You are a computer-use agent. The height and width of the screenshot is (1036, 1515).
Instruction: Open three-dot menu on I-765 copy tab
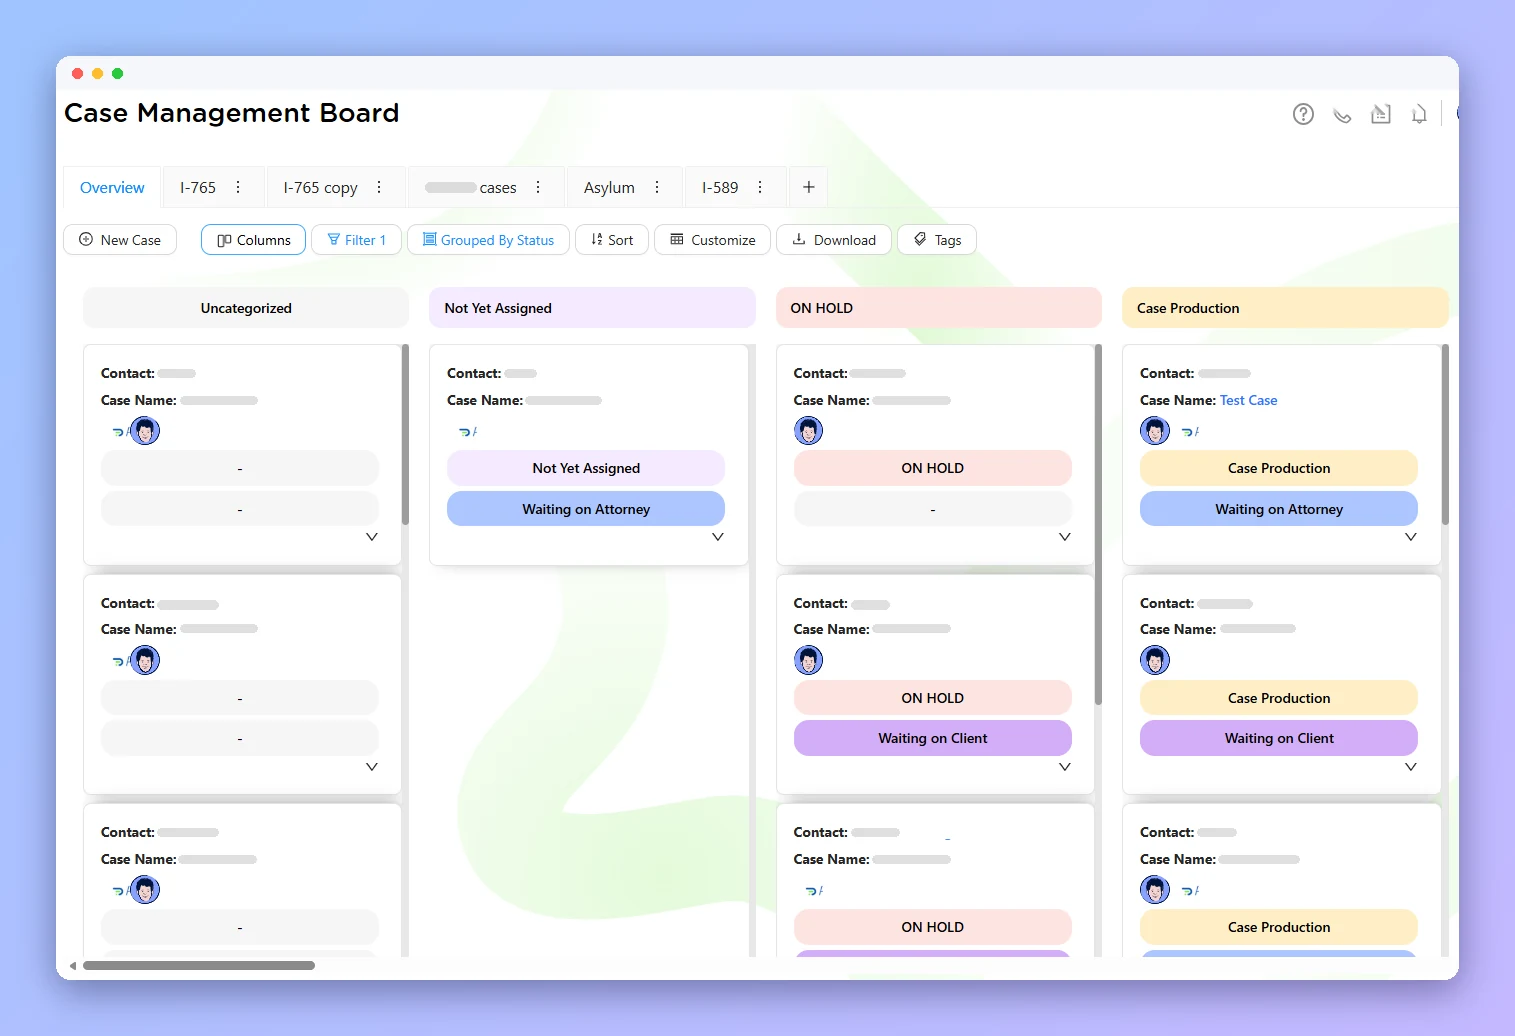click(x=379, y=187)
